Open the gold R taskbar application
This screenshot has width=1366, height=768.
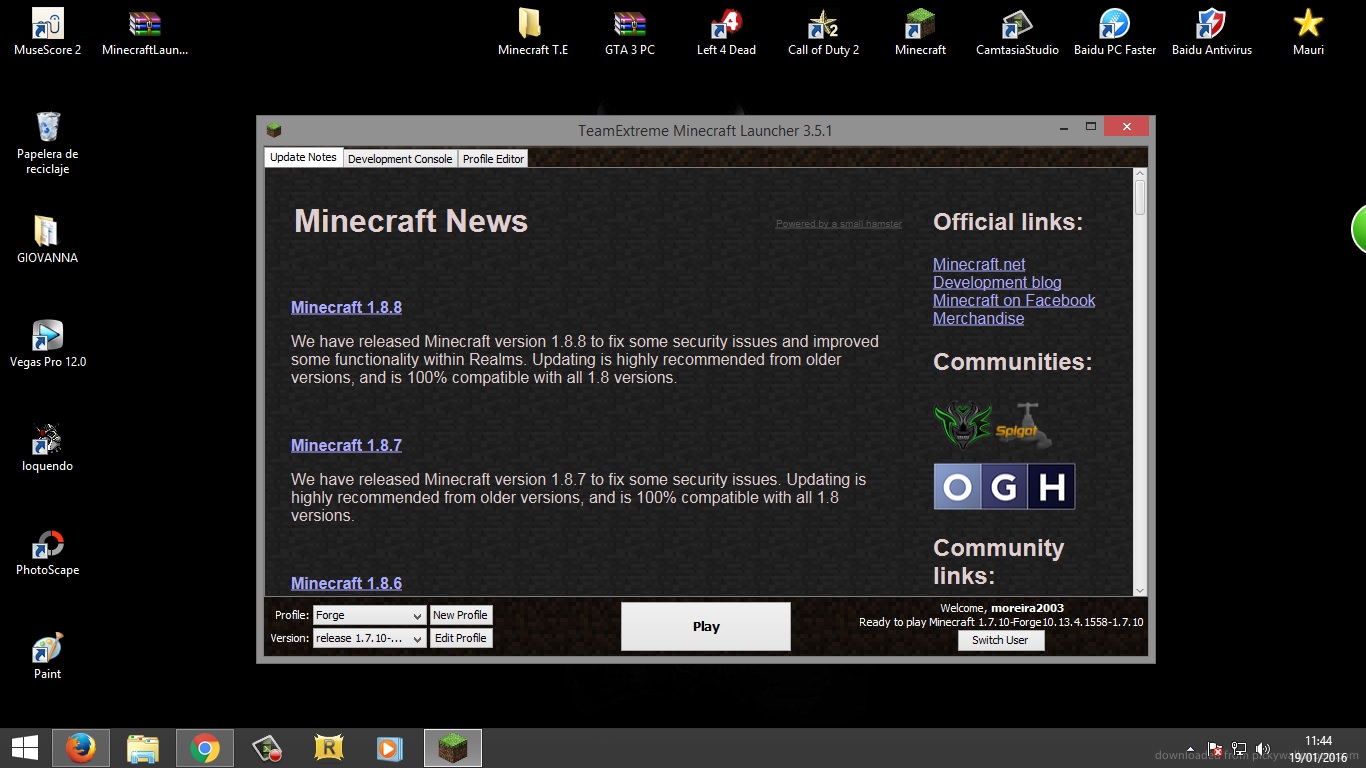click(329, 748)
